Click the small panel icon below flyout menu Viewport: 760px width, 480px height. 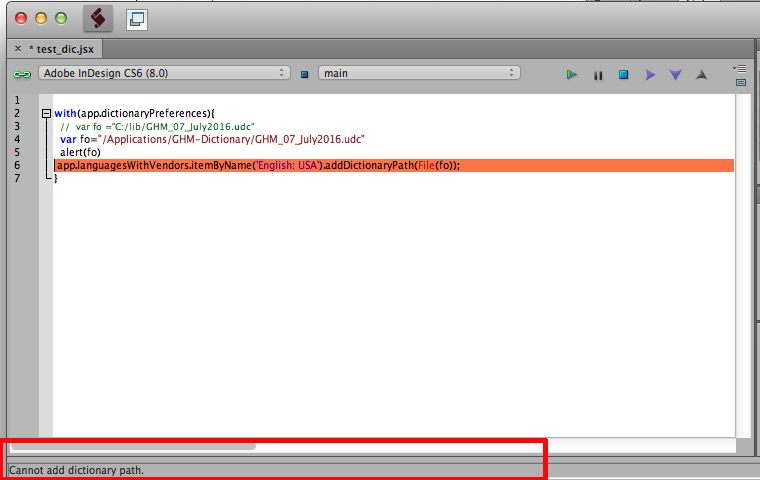point(741,82)
